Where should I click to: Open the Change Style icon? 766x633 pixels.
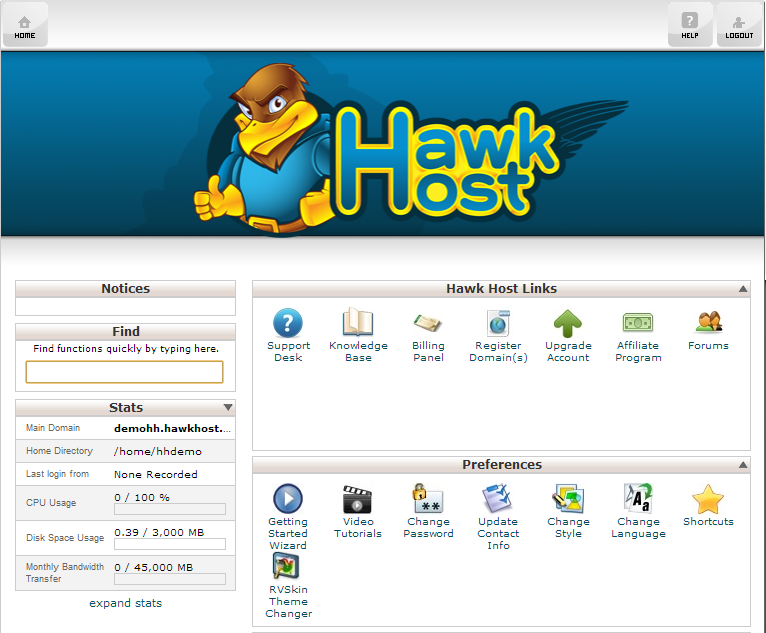tap(568, 499)
